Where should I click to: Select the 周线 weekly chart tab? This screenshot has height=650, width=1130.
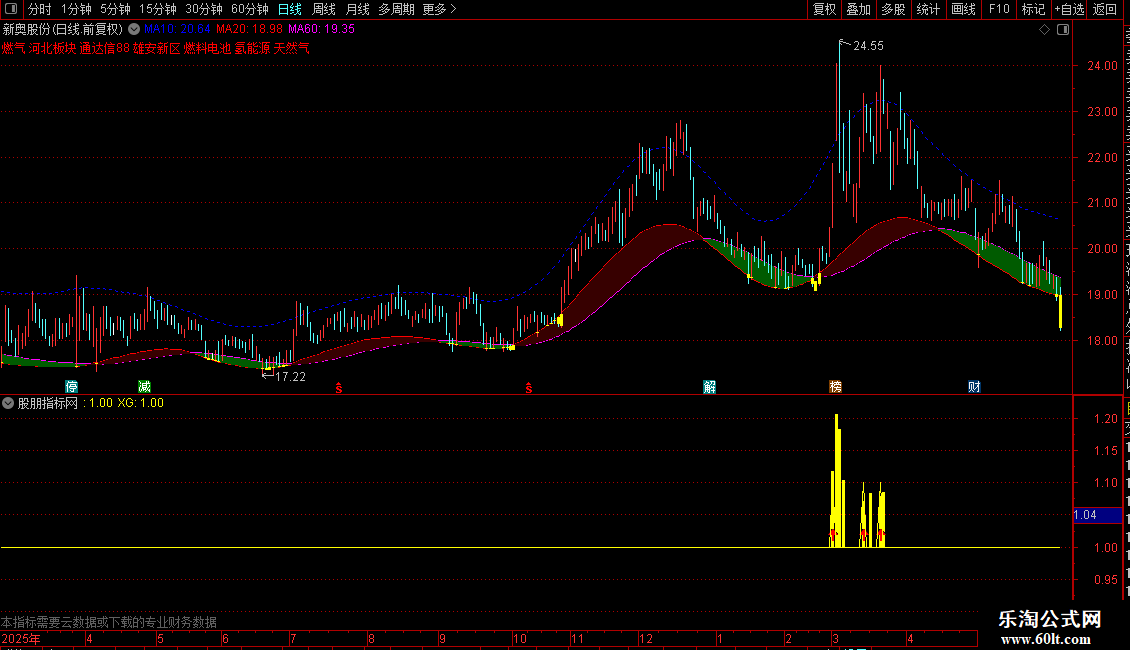[324, 9]
